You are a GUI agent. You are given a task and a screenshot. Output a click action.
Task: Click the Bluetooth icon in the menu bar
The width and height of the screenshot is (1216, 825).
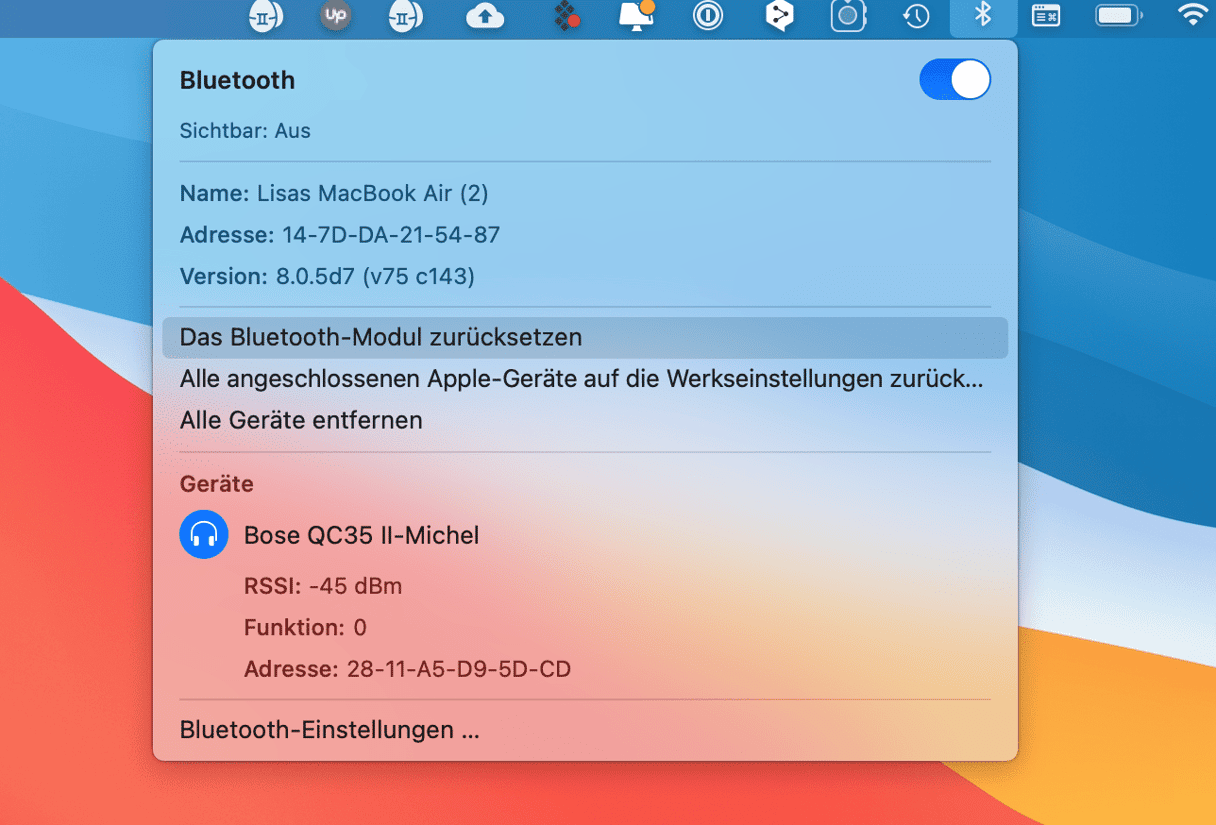[983, 15]
